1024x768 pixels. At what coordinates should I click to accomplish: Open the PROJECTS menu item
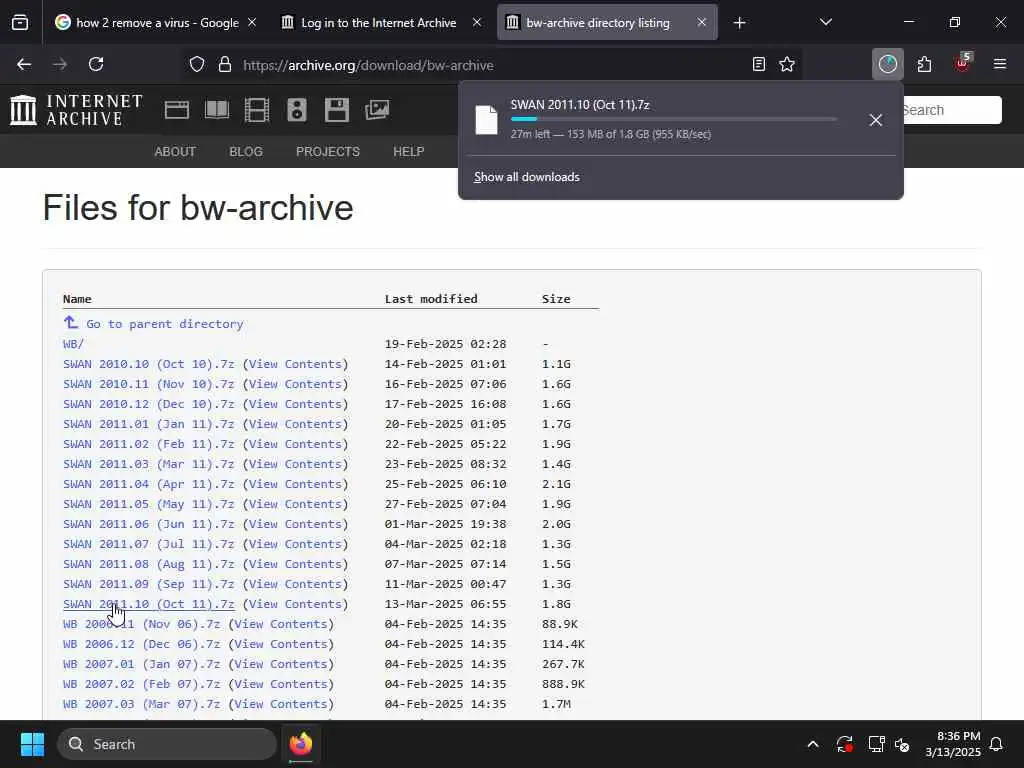(328, 152)
